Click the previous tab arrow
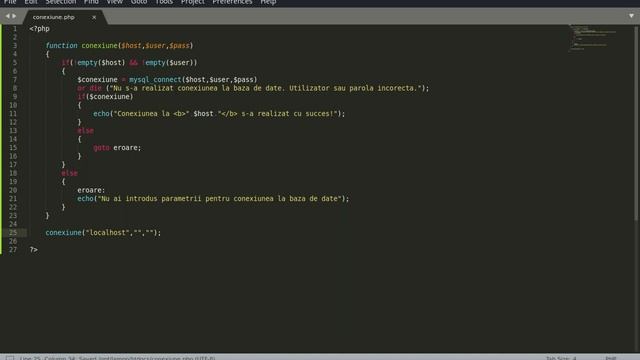Screen dimensions: 640x360 coord(7,16)
